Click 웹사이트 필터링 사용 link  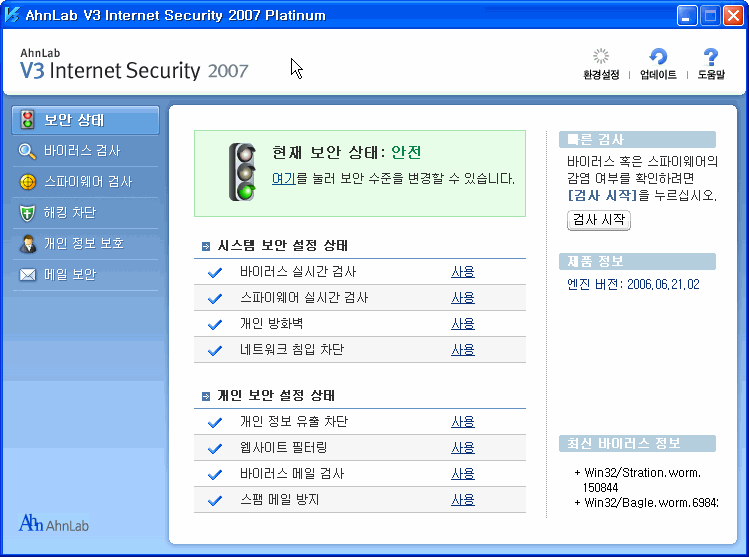[x=463, y=448]
